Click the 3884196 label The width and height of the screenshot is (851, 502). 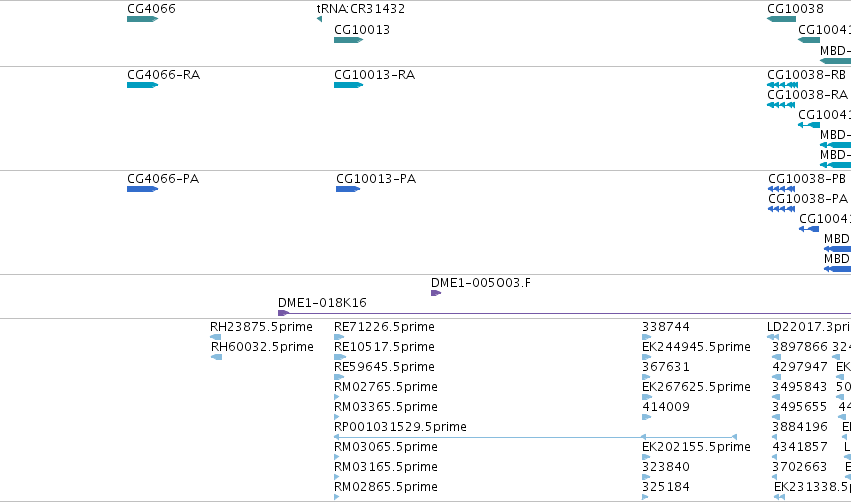(x=800, y=427)
